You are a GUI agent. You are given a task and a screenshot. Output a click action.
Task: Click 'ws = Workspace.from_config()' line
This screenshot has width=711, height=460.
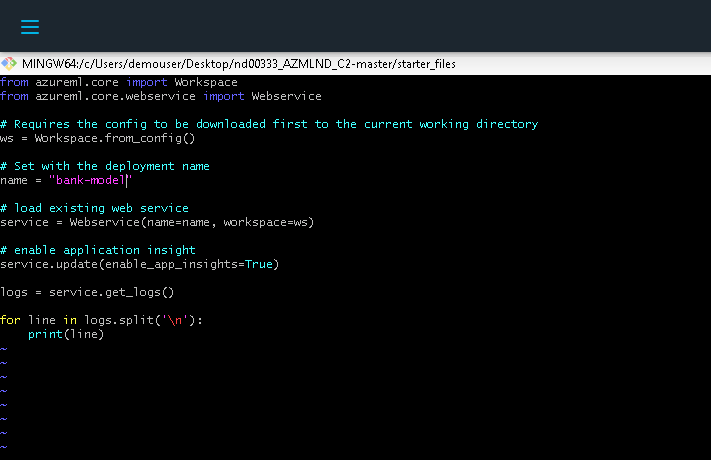(97, 138)
